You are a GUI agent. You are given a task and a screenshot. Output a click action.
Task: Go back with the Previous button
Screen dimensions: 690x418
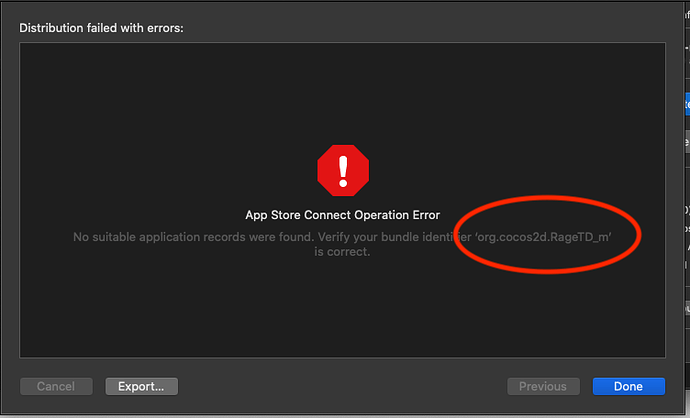point(543,386)
